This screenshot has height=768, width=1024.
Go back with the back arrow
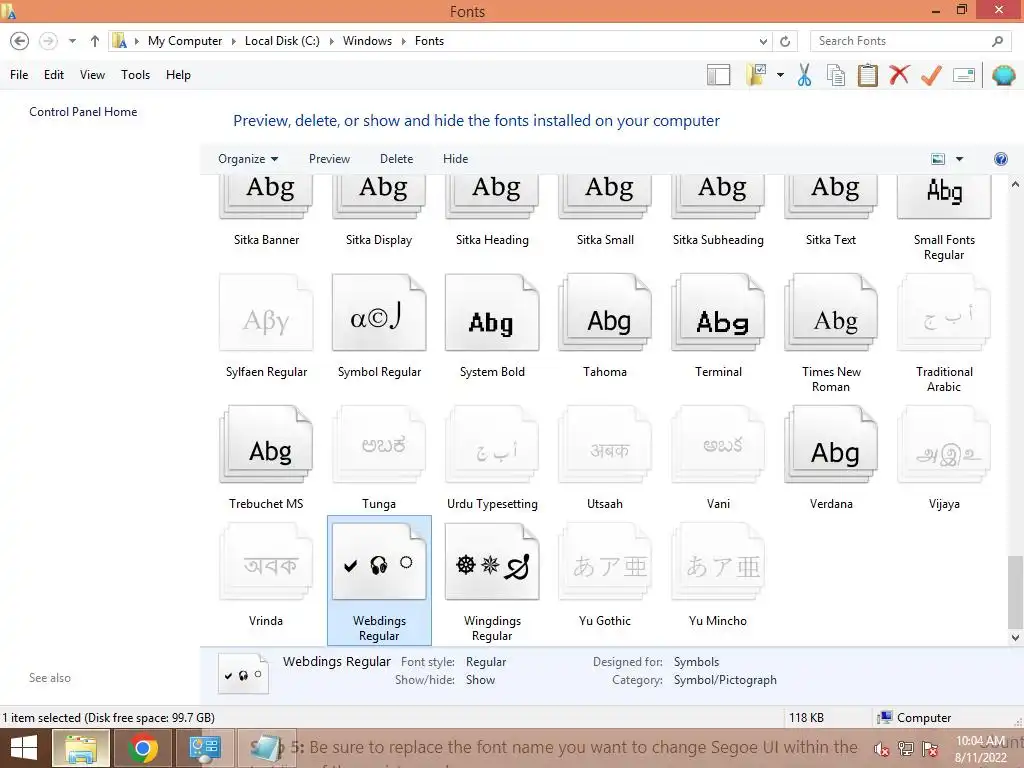point(20,41)
